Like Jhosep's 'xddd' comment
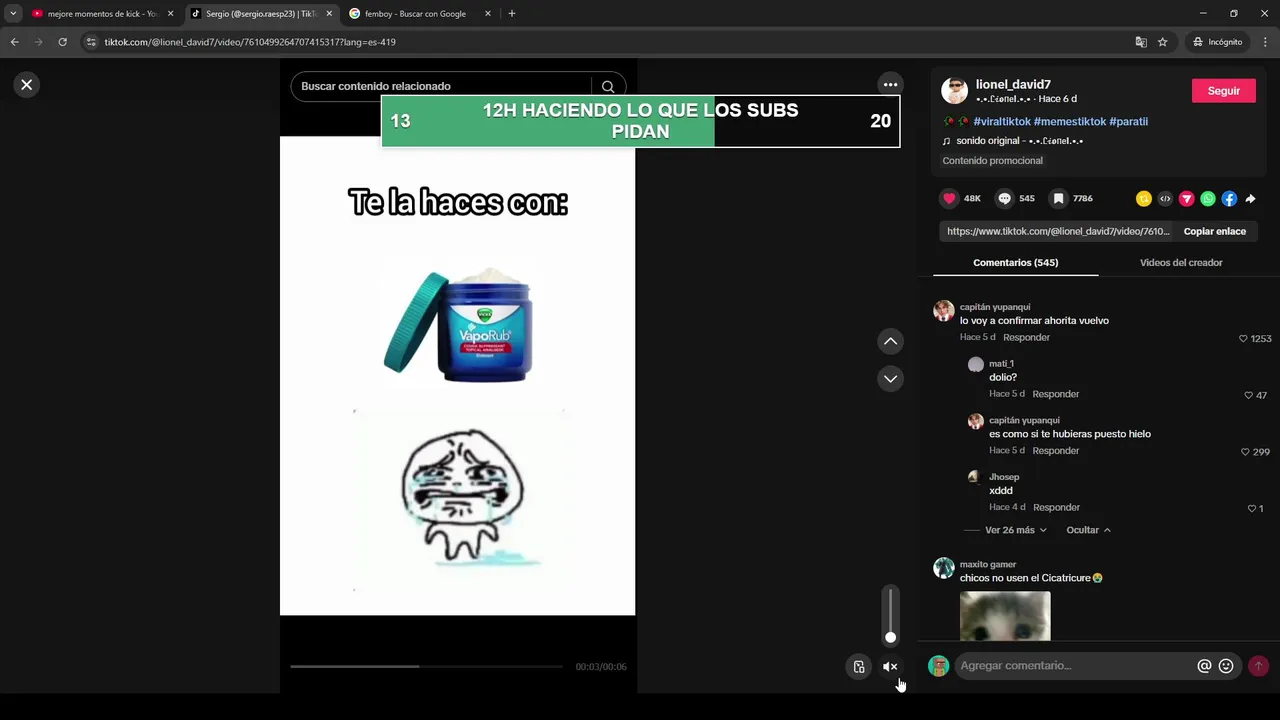This screenshot has height=720, width=1280. pyautogui.click(x=1251, y=509)
